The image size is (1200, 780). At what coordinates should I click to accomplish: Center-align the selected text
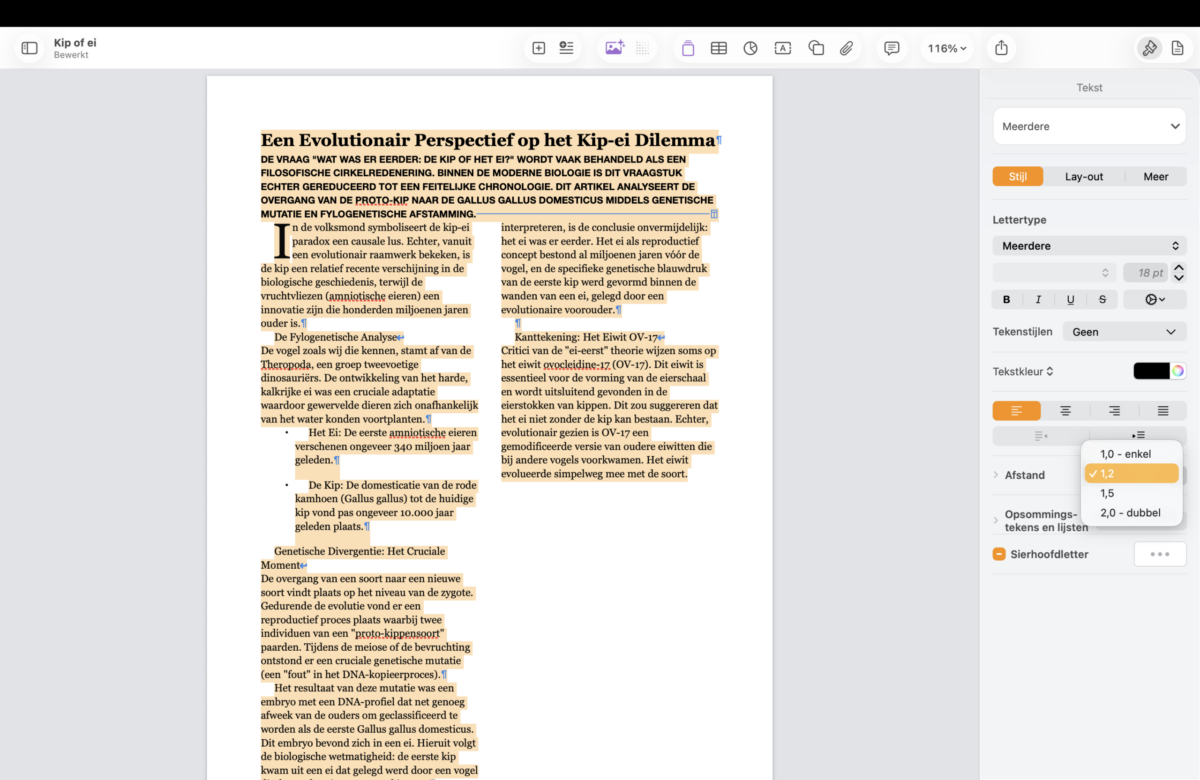(x=1065, y=410)
